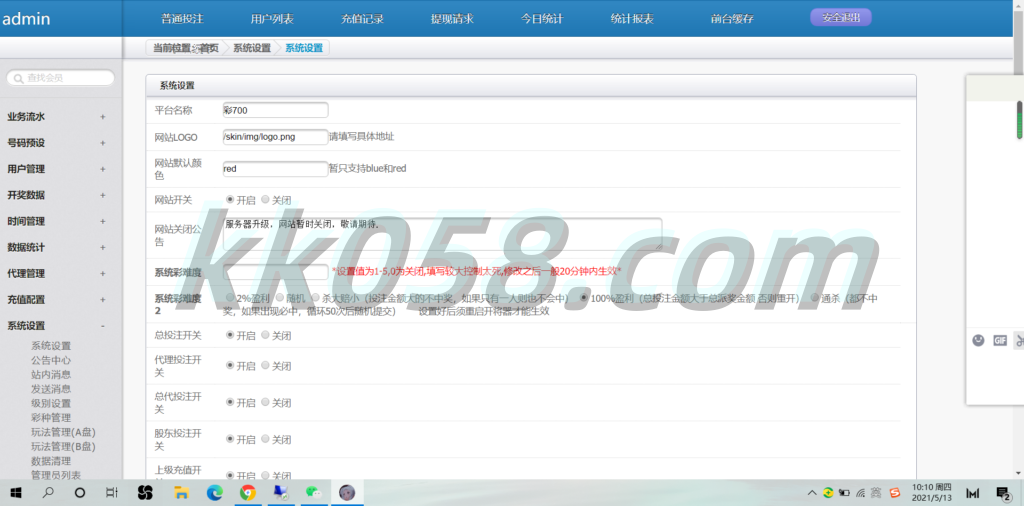The width and height of the screenshot is (1024, 506).
Task: Click 系统设置 breadcrumb middle item
Action: pos(251,48)
